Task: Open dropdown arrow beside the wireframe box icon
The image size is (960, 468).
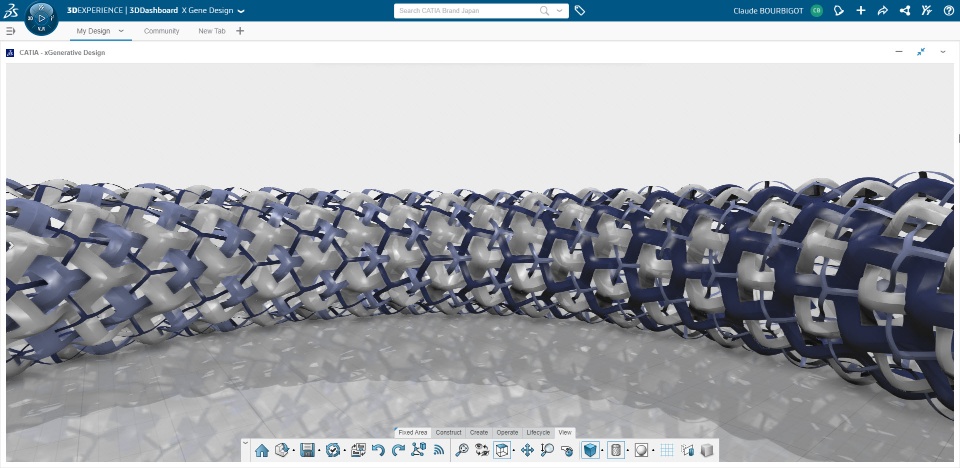Action: click(x=514, y=451)
